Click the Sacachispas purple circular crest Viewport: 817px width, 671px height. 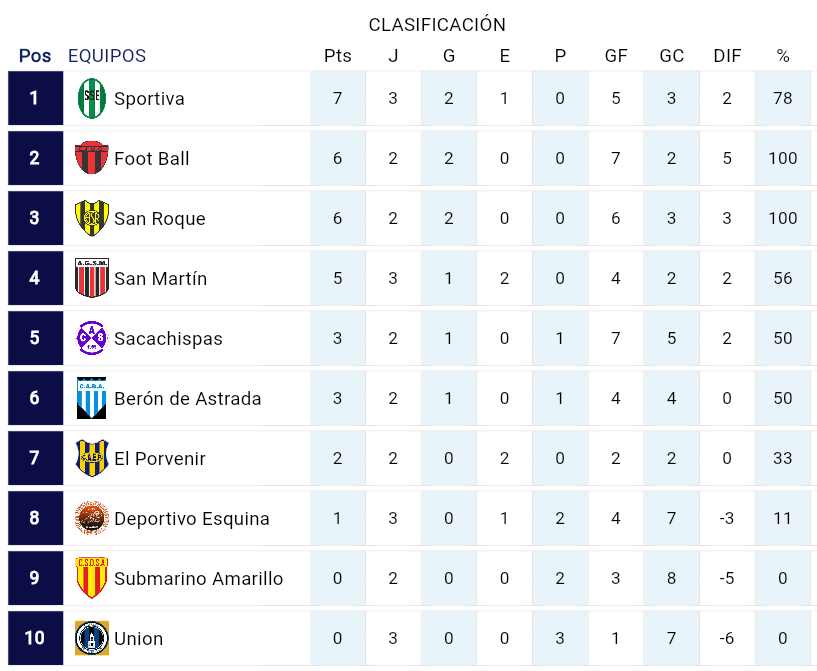coord(92,338)
